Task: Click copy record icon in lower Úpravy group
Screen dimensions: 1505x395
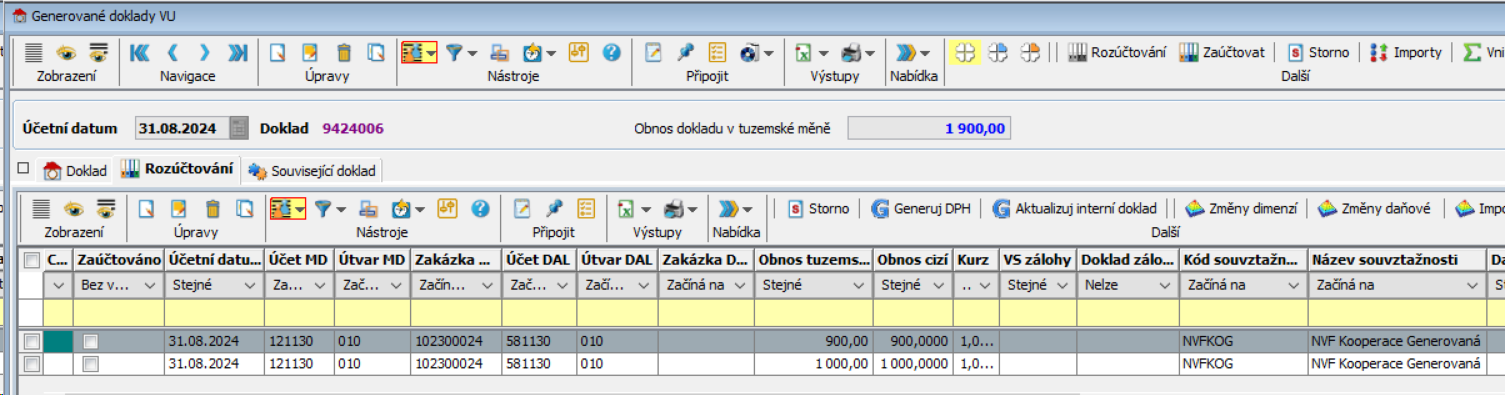Action: (244, 208)
